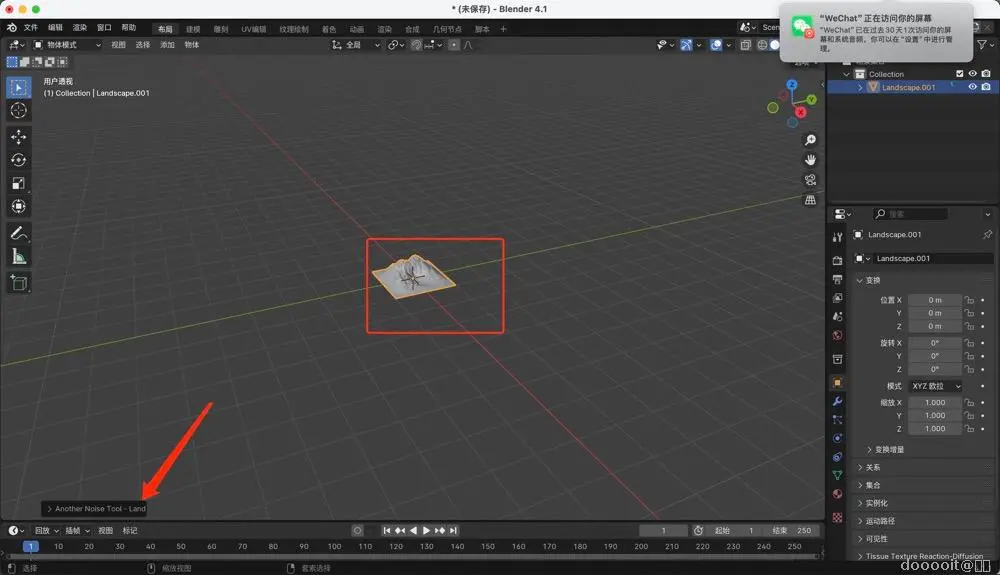Screen dimensions: 1000x575
Task: Open the File (文件) menu
Action: tap(31, 27)
